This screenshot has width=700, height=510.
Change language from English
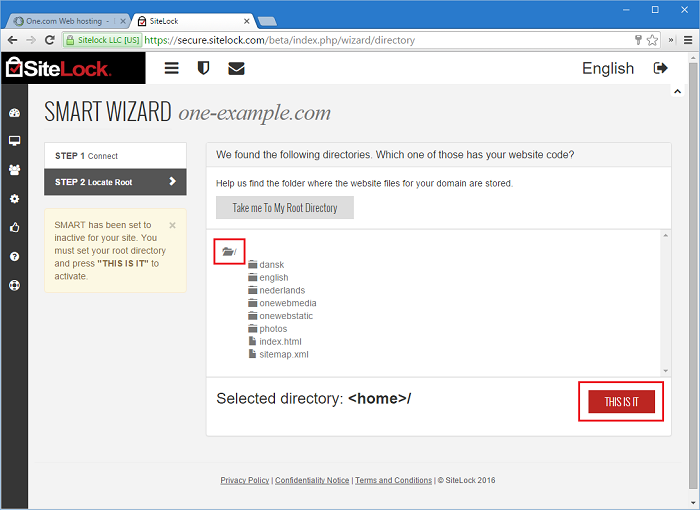(x=608, y=68)
